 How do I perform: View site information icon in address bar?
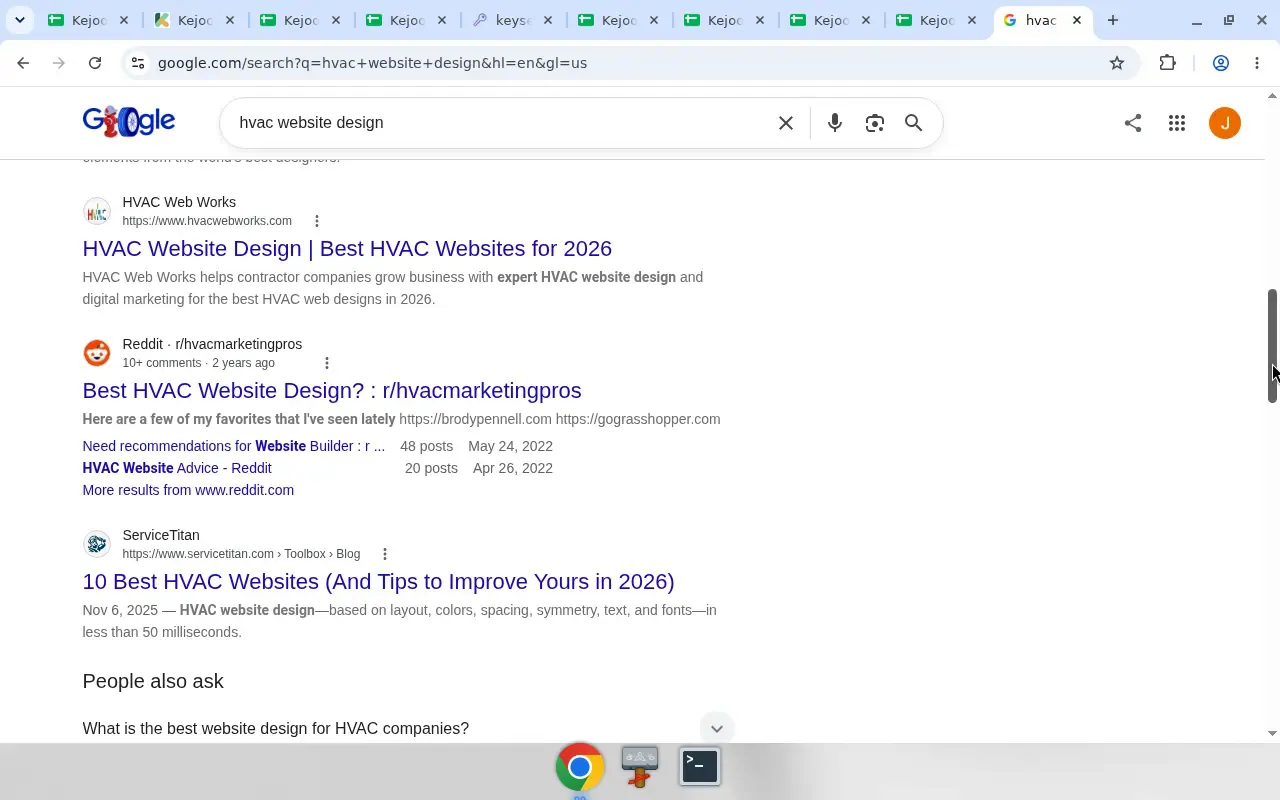coord(138,63)
